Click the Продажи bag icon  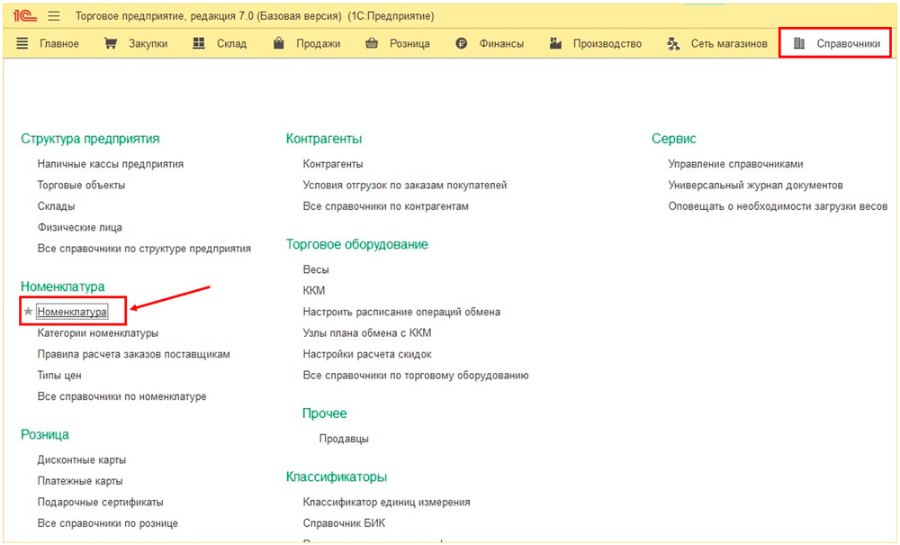(278, 43)
